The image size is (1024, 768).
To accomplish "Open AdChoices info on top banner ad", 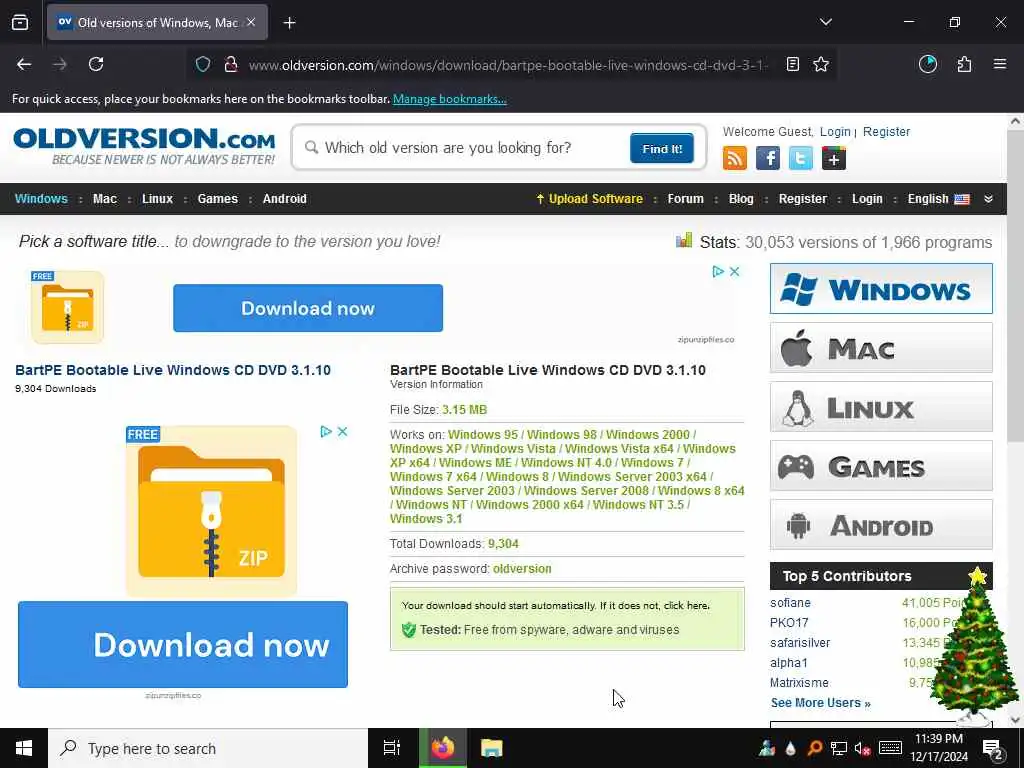I will tap(718, 271).
